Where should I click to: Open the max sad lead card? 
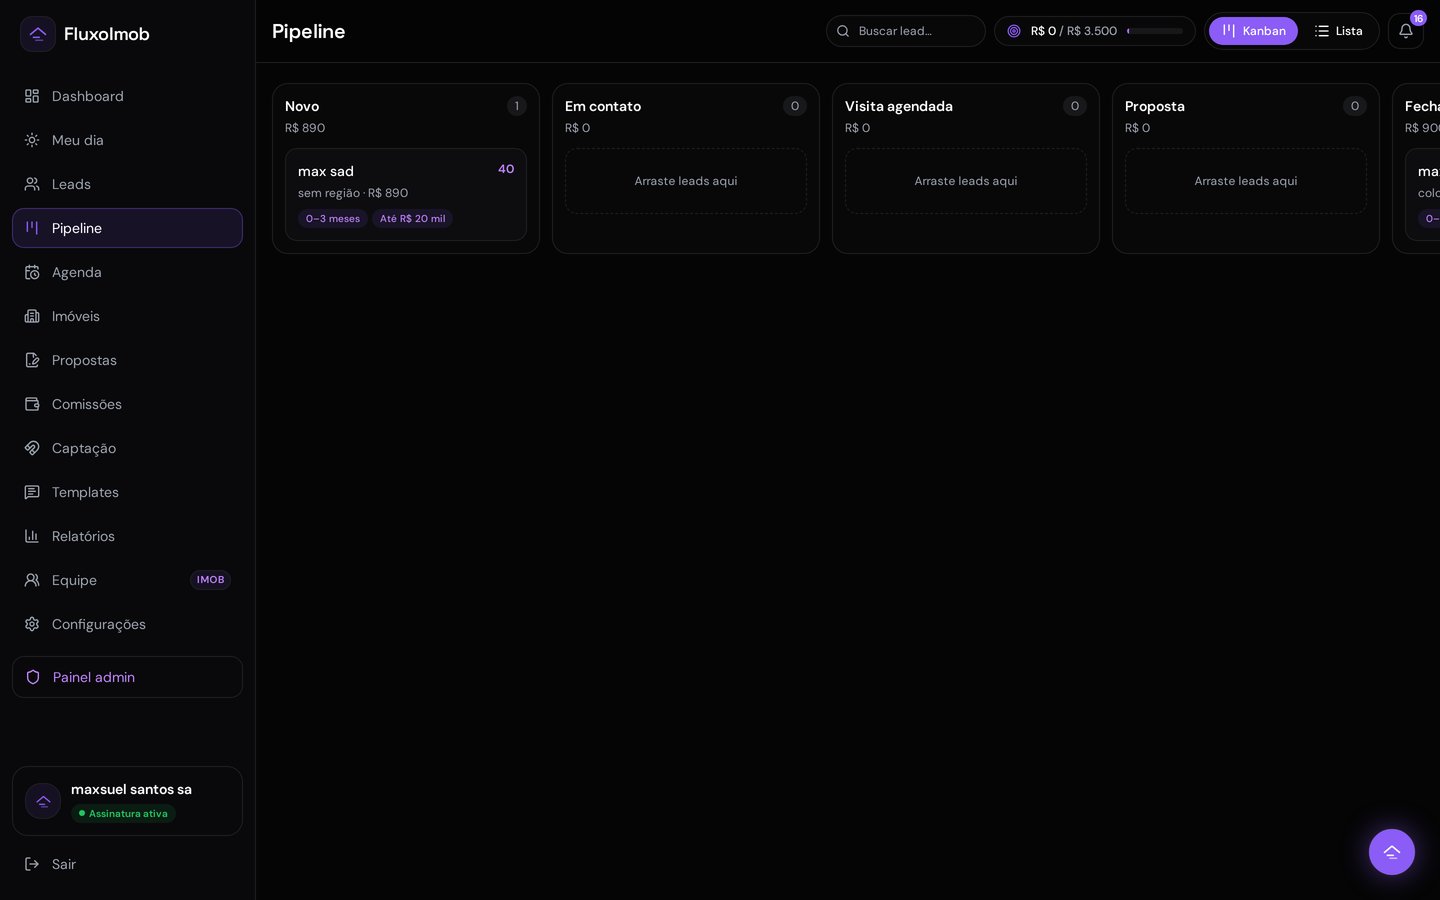406,194
